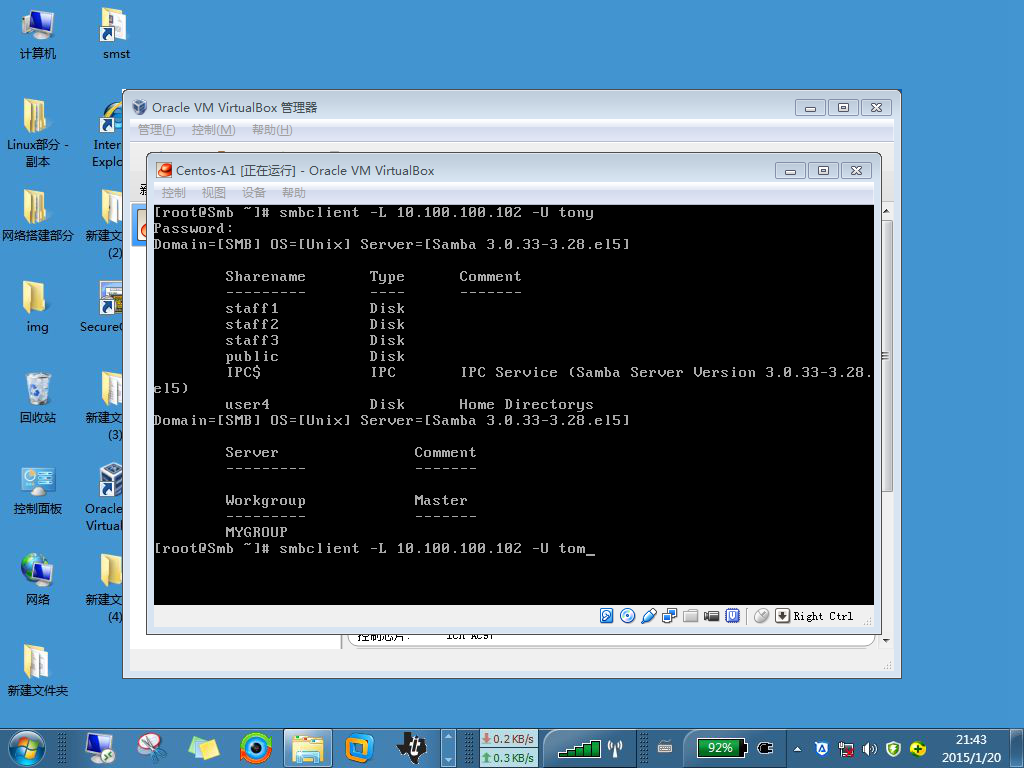Image resolution: width=1024 pixels, height=768 pixels.
Task: Click the host key arrow icon
Action: coord(782,616)
